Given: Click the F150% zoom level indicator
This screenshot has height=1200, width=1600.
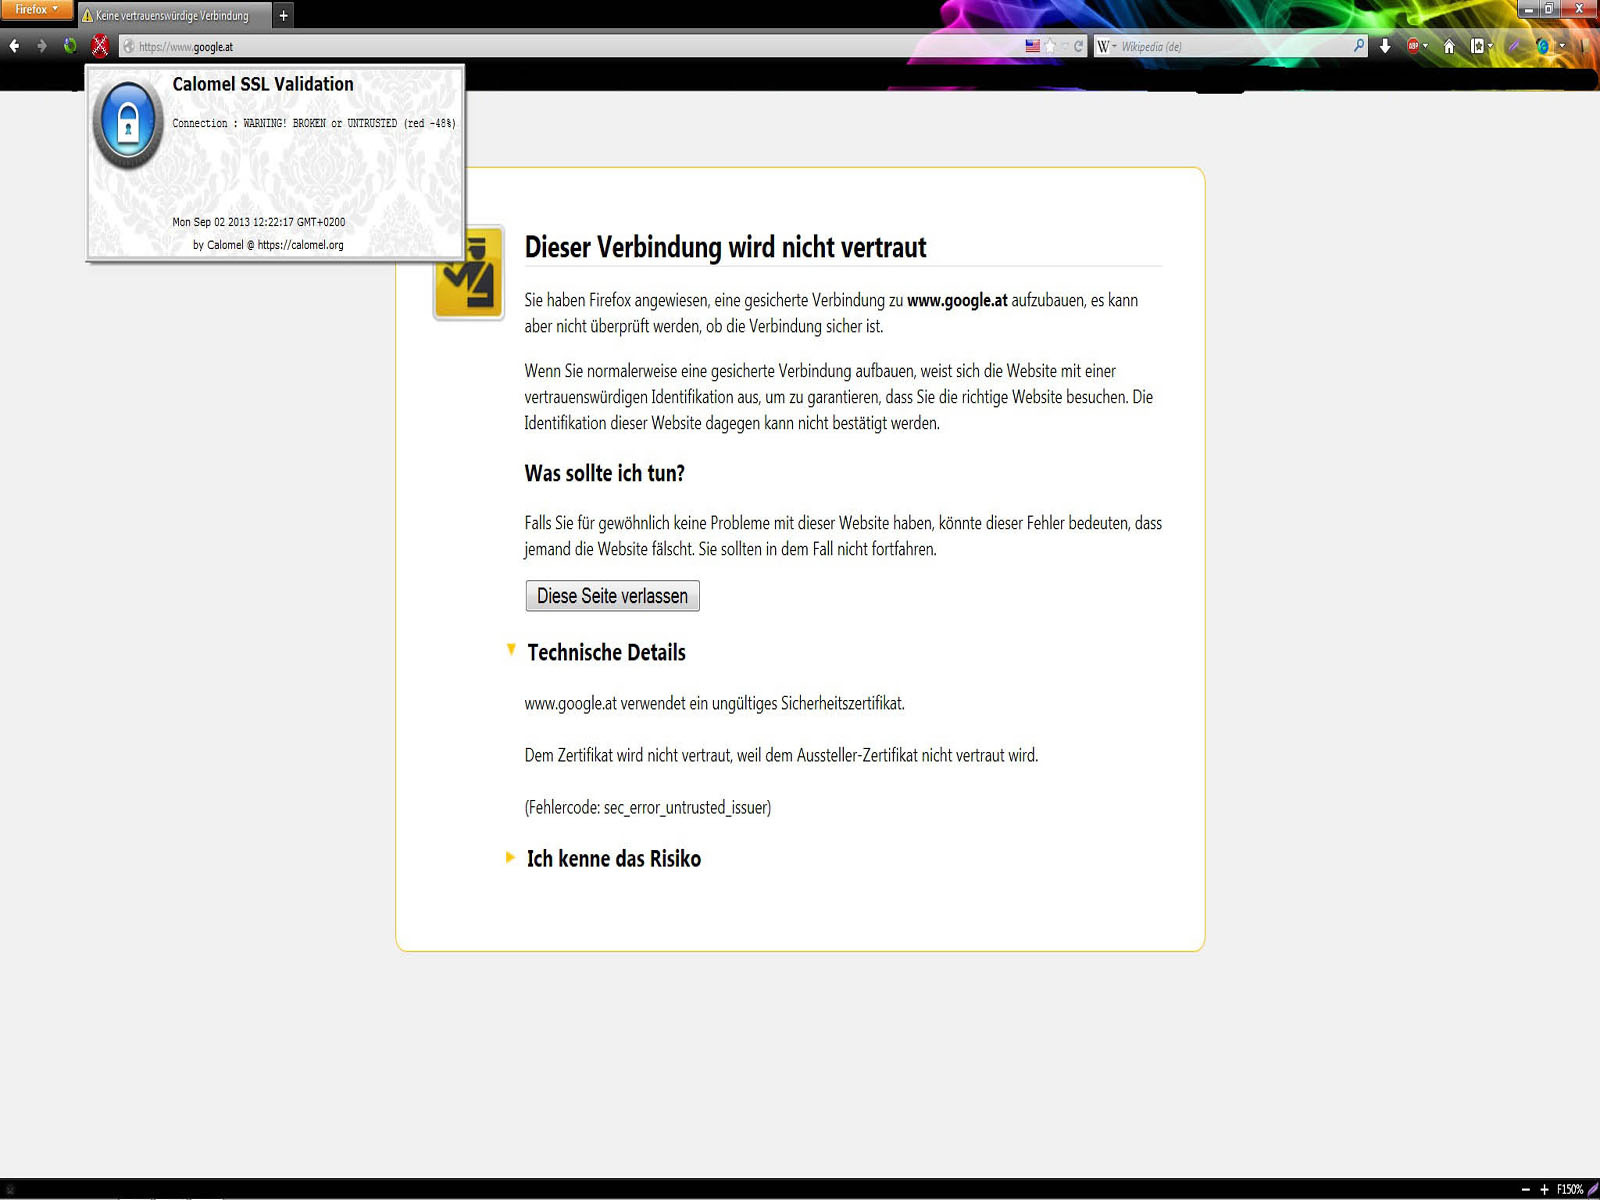Looking at the screenshot, I should point(1569,1190).
